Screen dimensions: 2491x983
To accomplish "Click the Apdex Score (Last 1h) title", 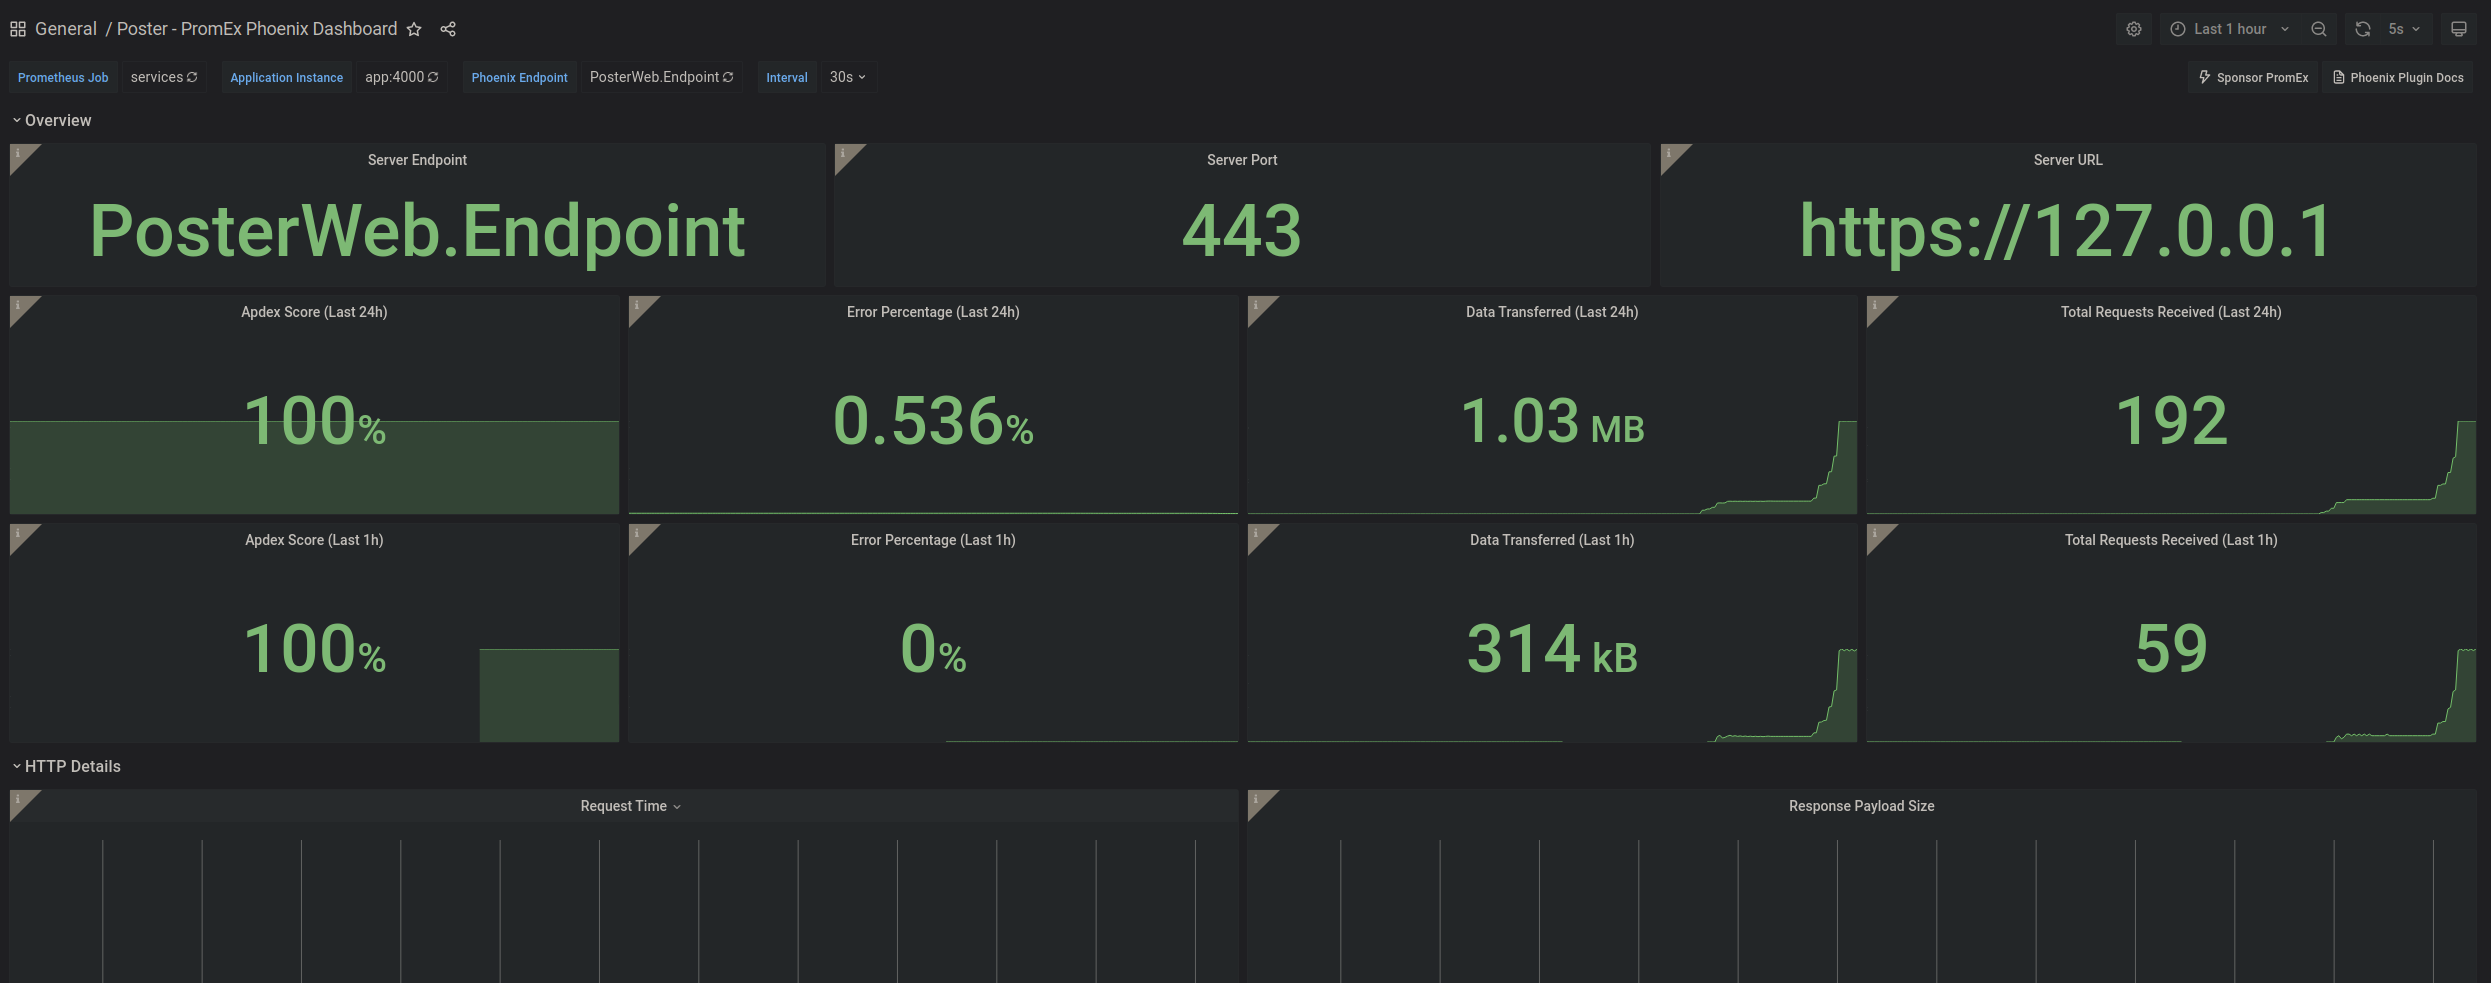I will (x=314, y=540).
